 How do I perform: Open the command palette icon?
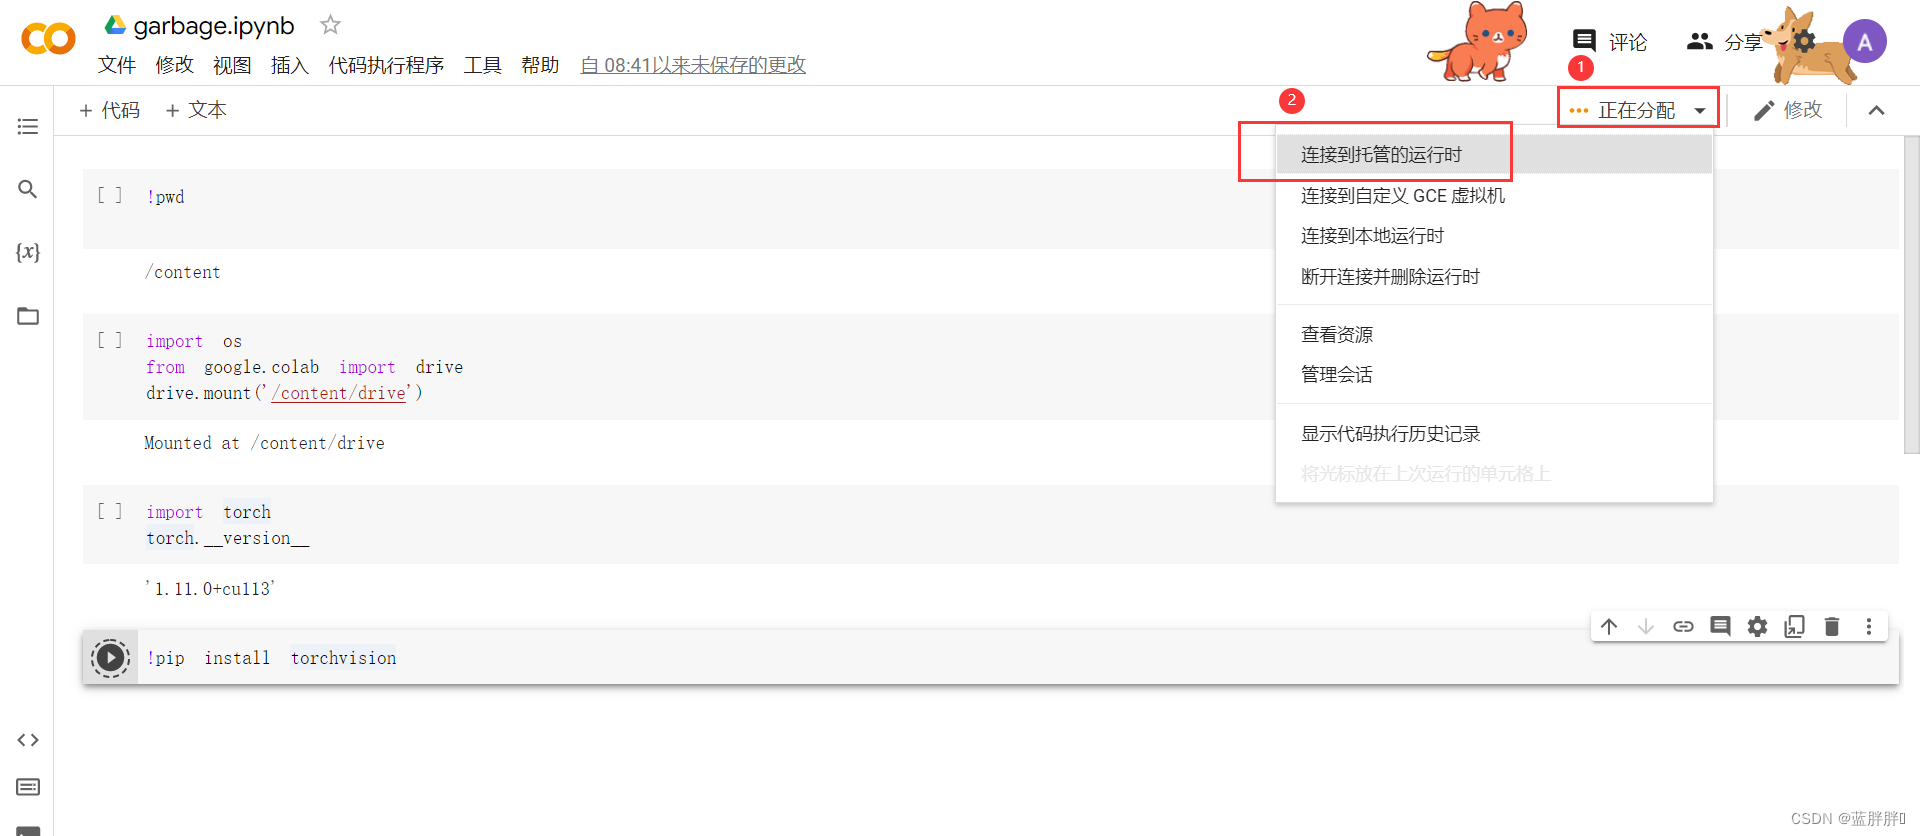(28, 787)
